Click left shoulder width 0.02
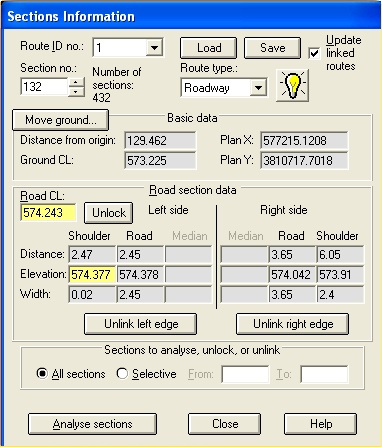 click(92, 295)
